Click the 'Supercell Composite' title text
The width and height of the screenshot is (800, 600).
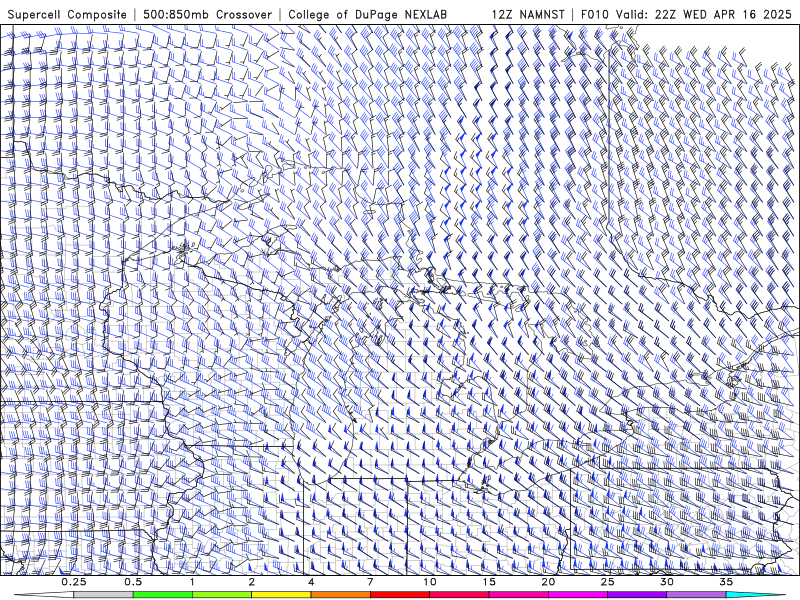(67, 14)
